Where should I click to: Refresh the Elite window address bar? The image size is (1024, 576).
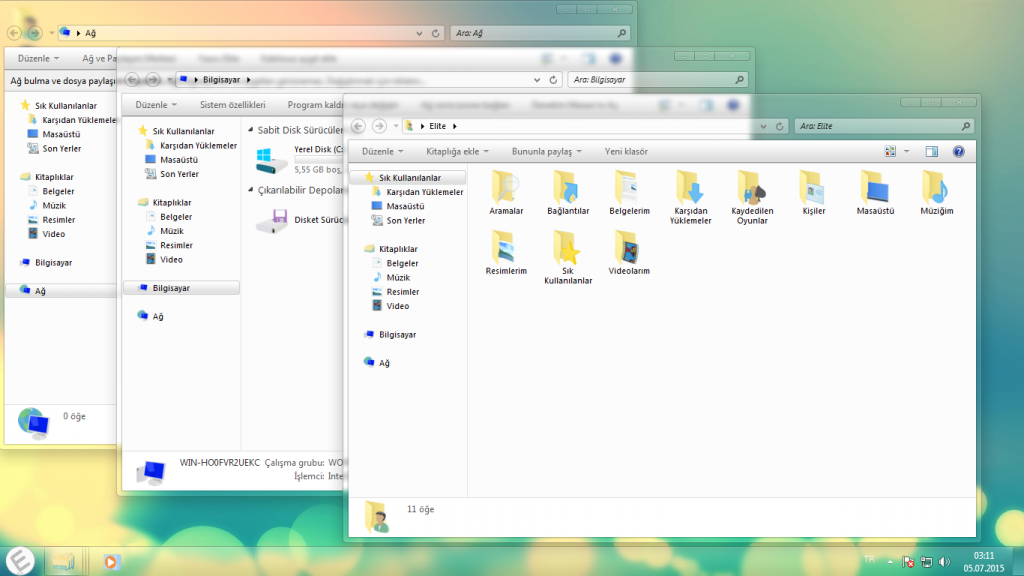pyautogui.click(x=779, y=126)
